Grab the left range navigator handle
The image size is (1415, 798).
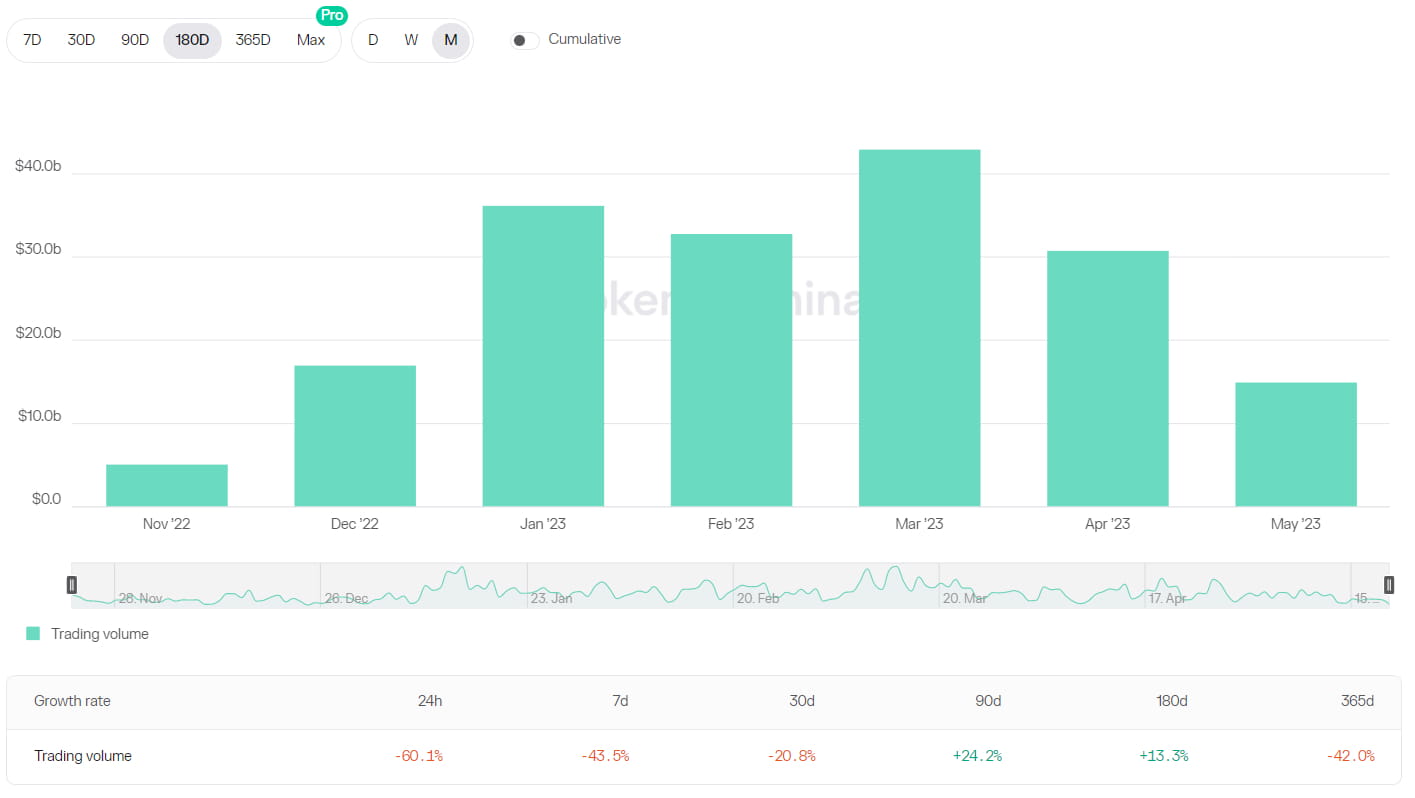point(72,585)
